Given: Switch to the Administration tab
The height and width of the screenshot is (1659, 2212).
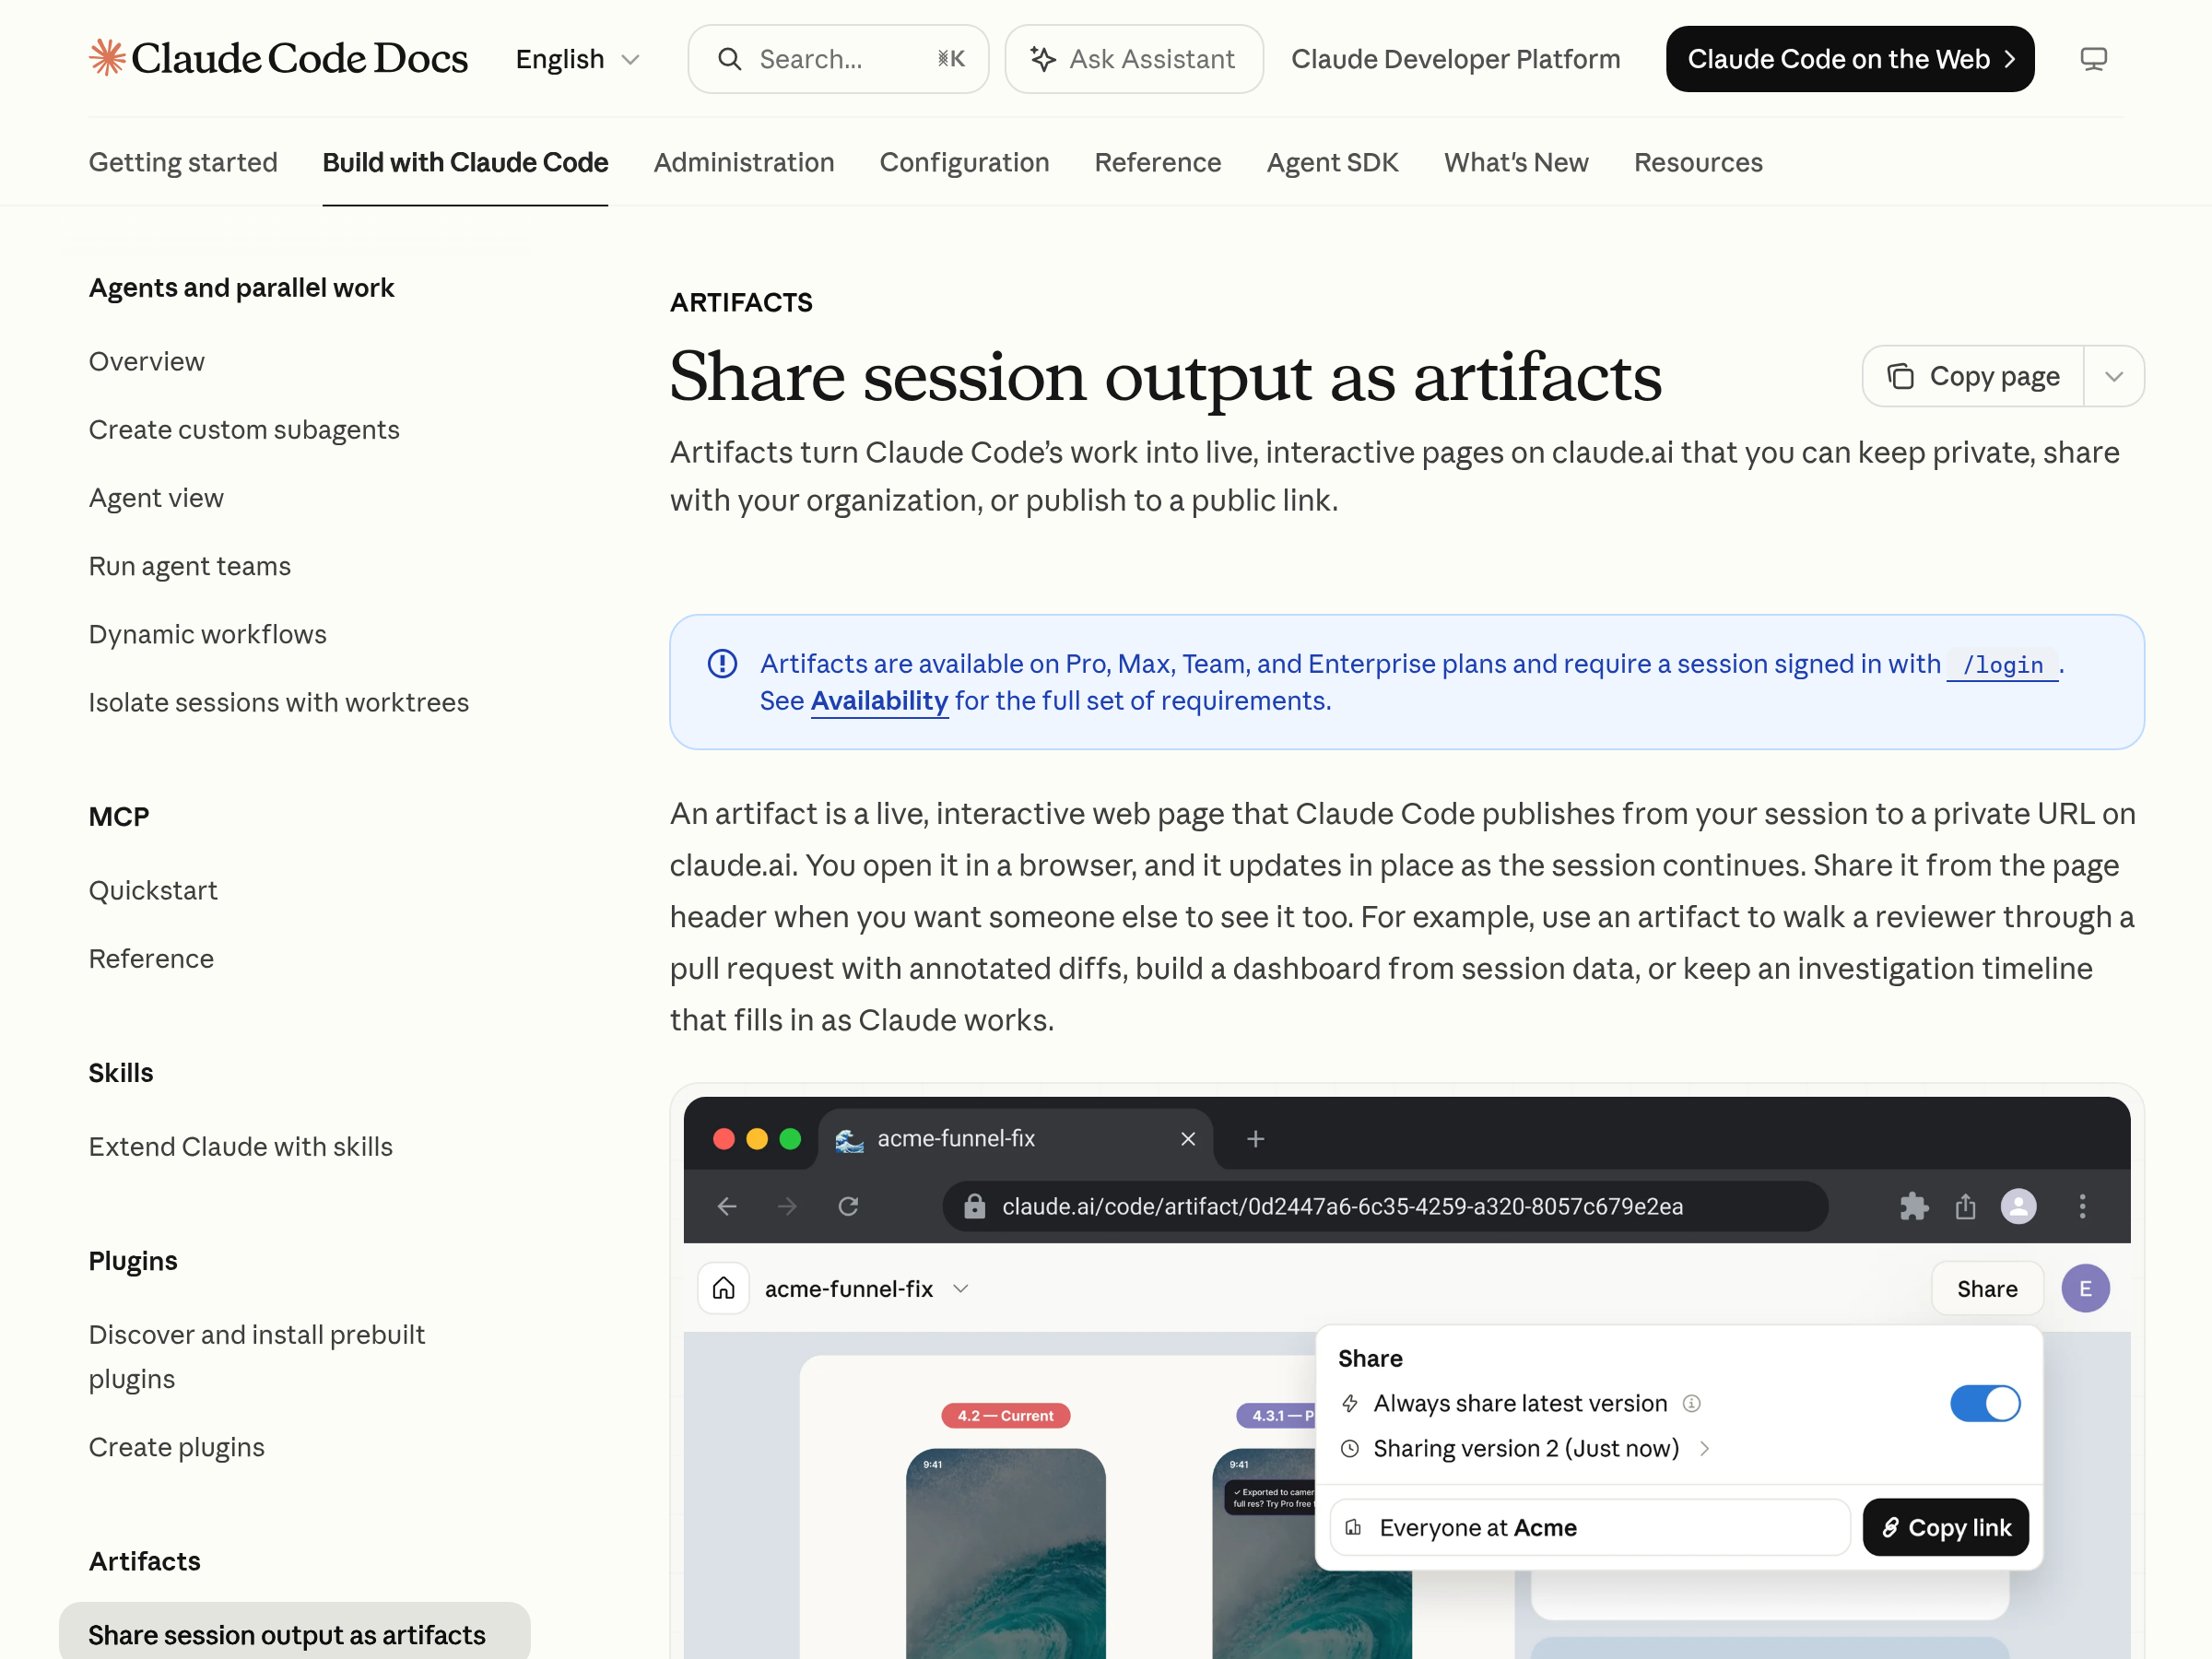Looking at the screenshot, I should click(744, 162).
